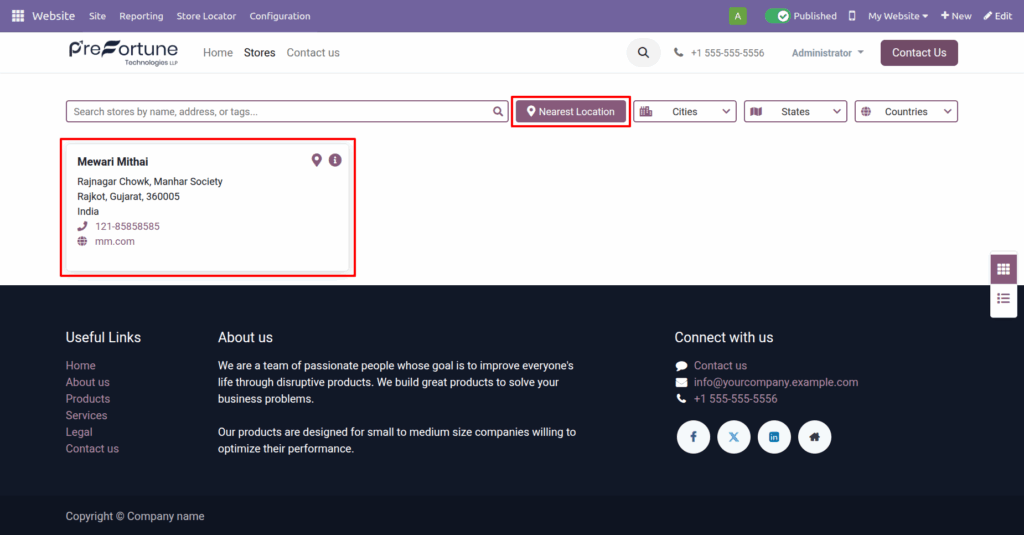Click the green A company avatar
Screen dimensions: 1024x535
pos(737,16)
